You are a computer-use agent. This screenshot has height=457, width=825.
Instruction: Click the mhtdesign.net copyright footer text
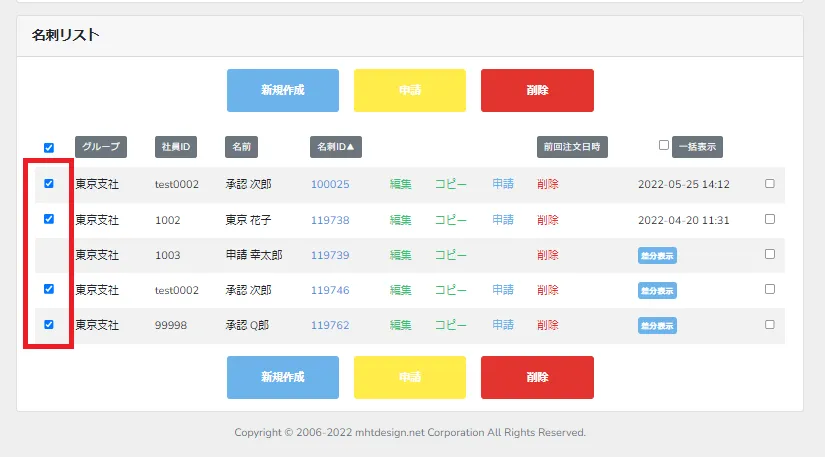[410, 433]
